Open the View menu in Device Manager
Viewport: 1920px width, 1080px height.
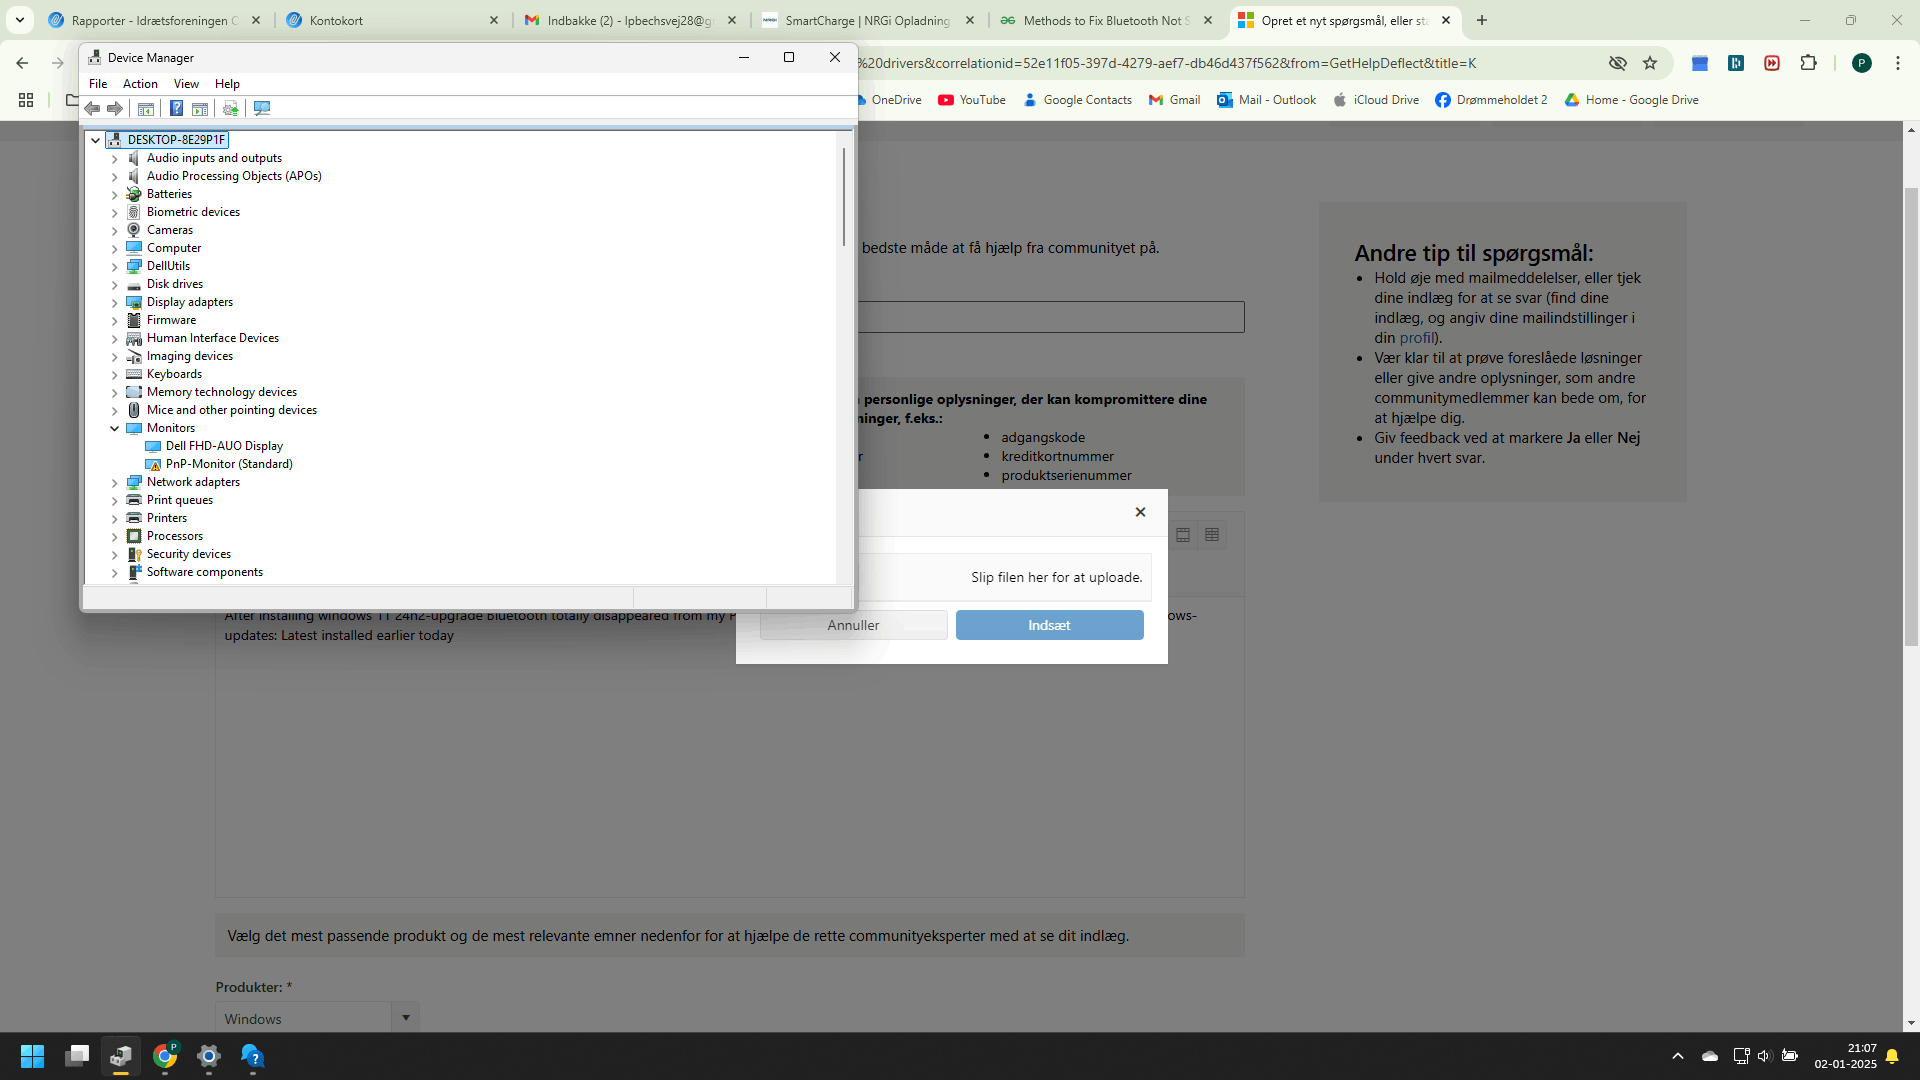coord(186,84)
